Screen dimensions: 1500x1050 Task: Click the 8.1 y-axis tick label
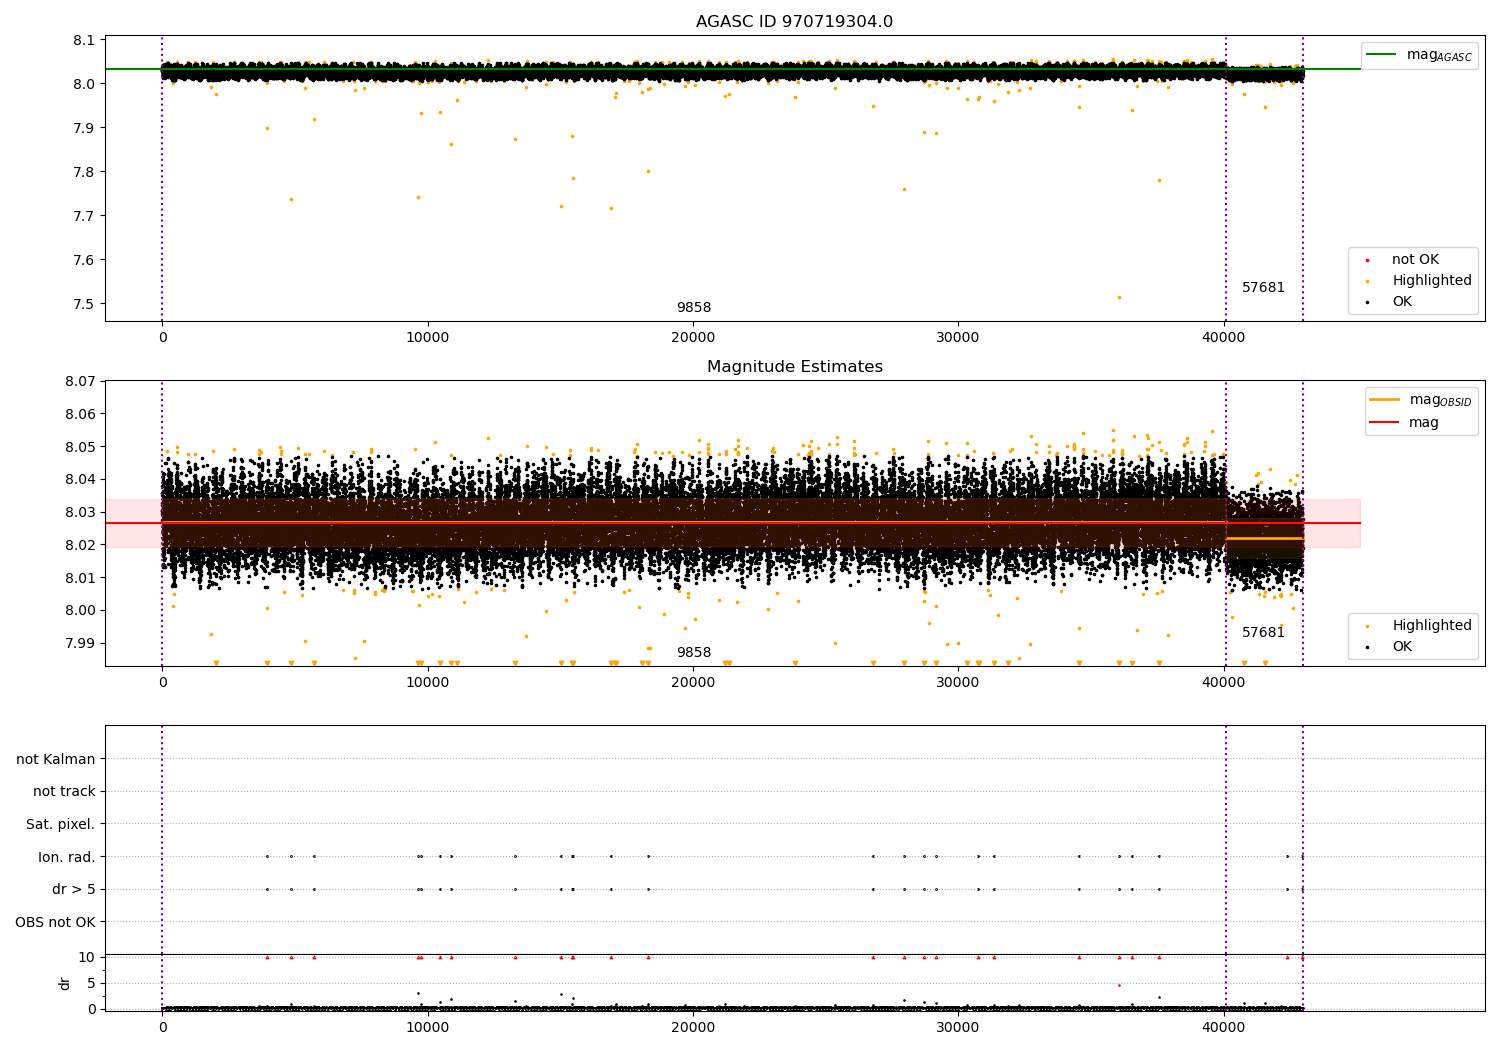click(85, 40)
